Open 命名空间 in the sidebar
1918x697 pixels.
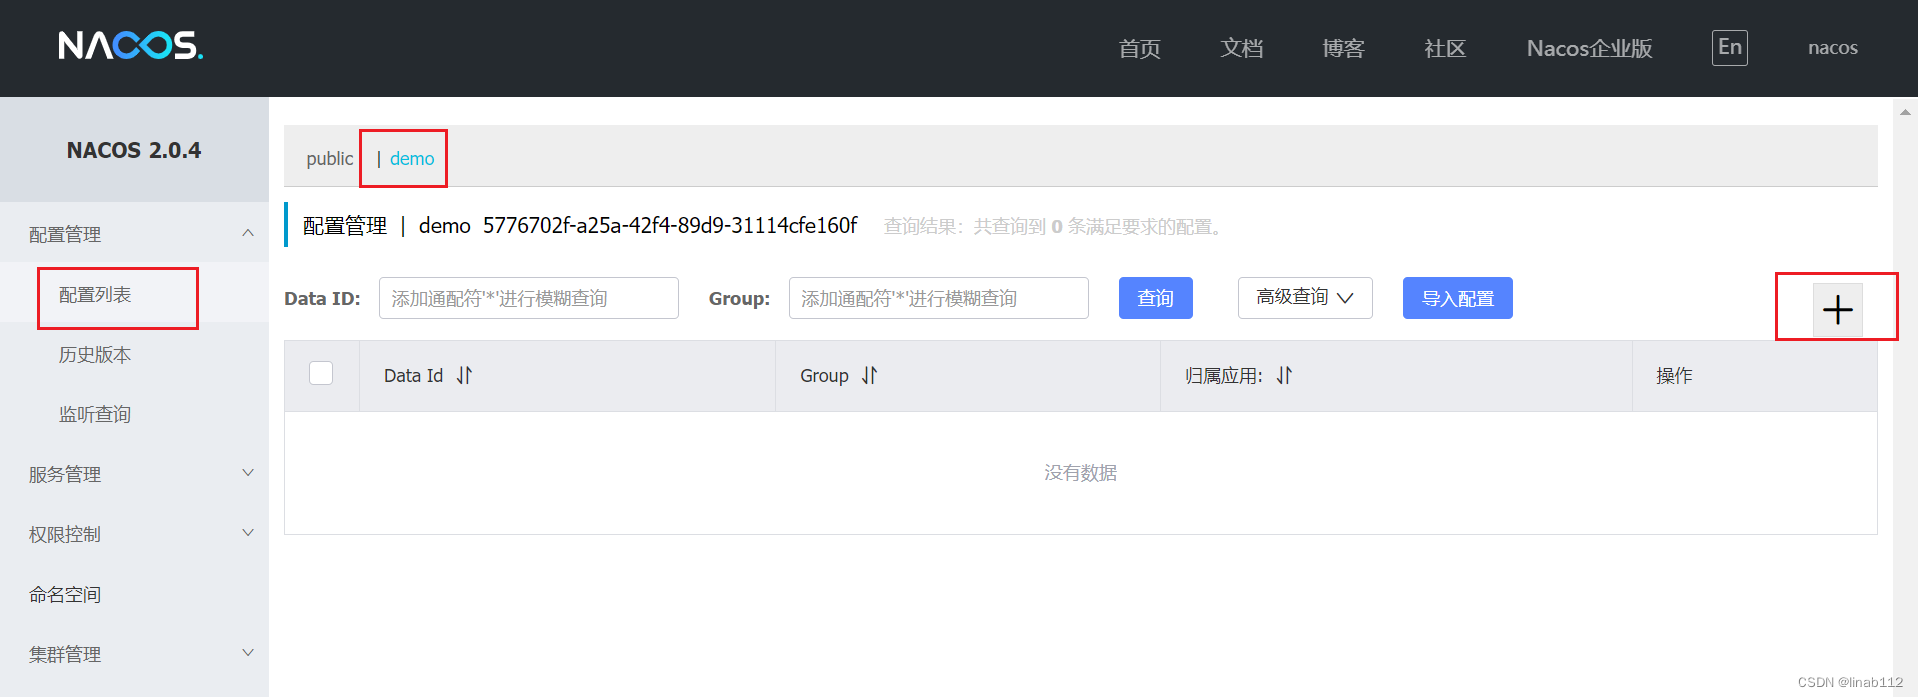(x=65, y=595)
